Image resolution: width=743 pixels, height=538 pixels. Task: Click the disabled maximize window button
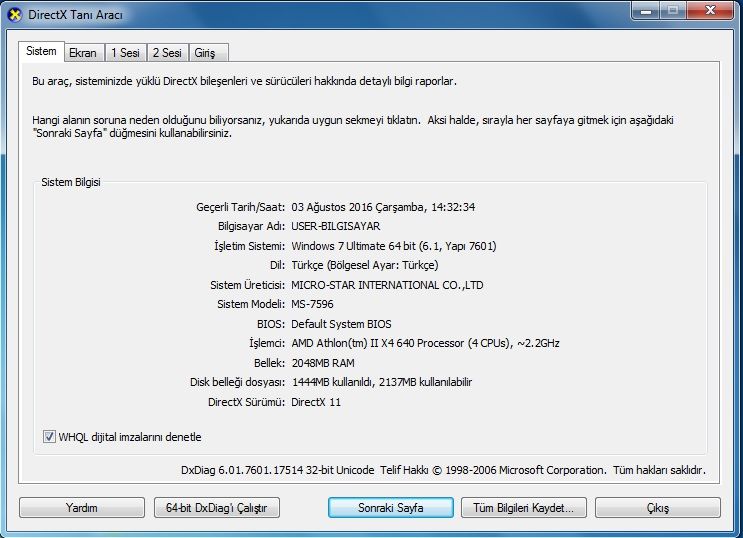[672, 10]
